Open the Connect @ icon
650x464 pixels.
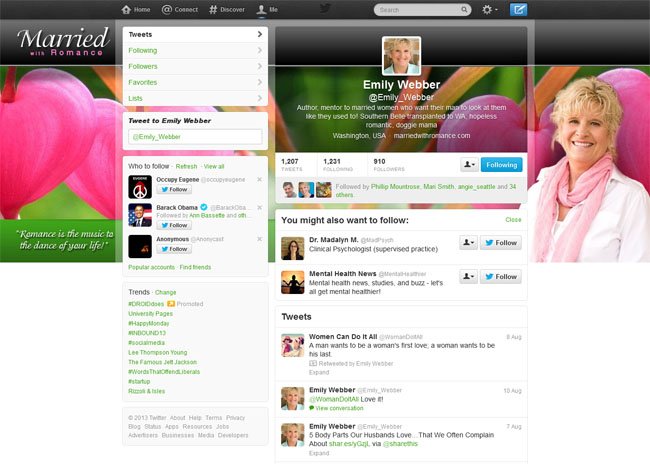167,10
